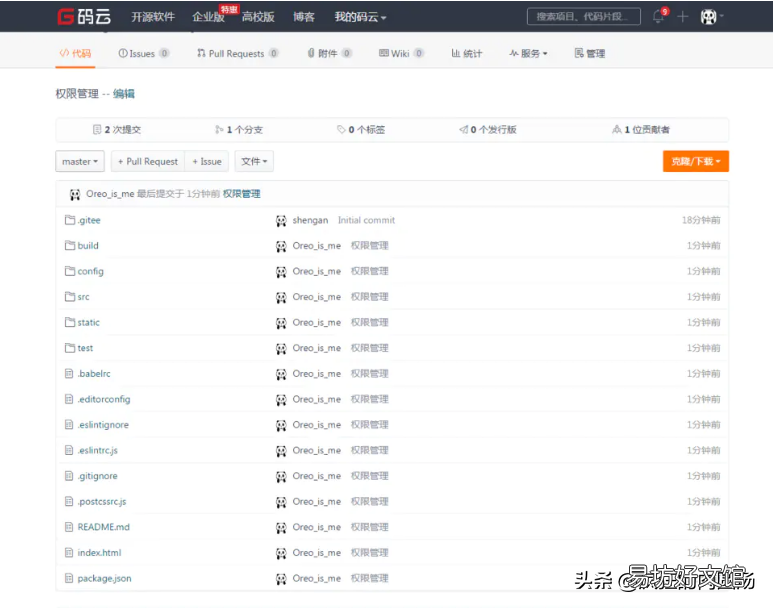773x608 pixels.
Task: Click panda avatar in latest commit header
Action: (x=75, y=194)
